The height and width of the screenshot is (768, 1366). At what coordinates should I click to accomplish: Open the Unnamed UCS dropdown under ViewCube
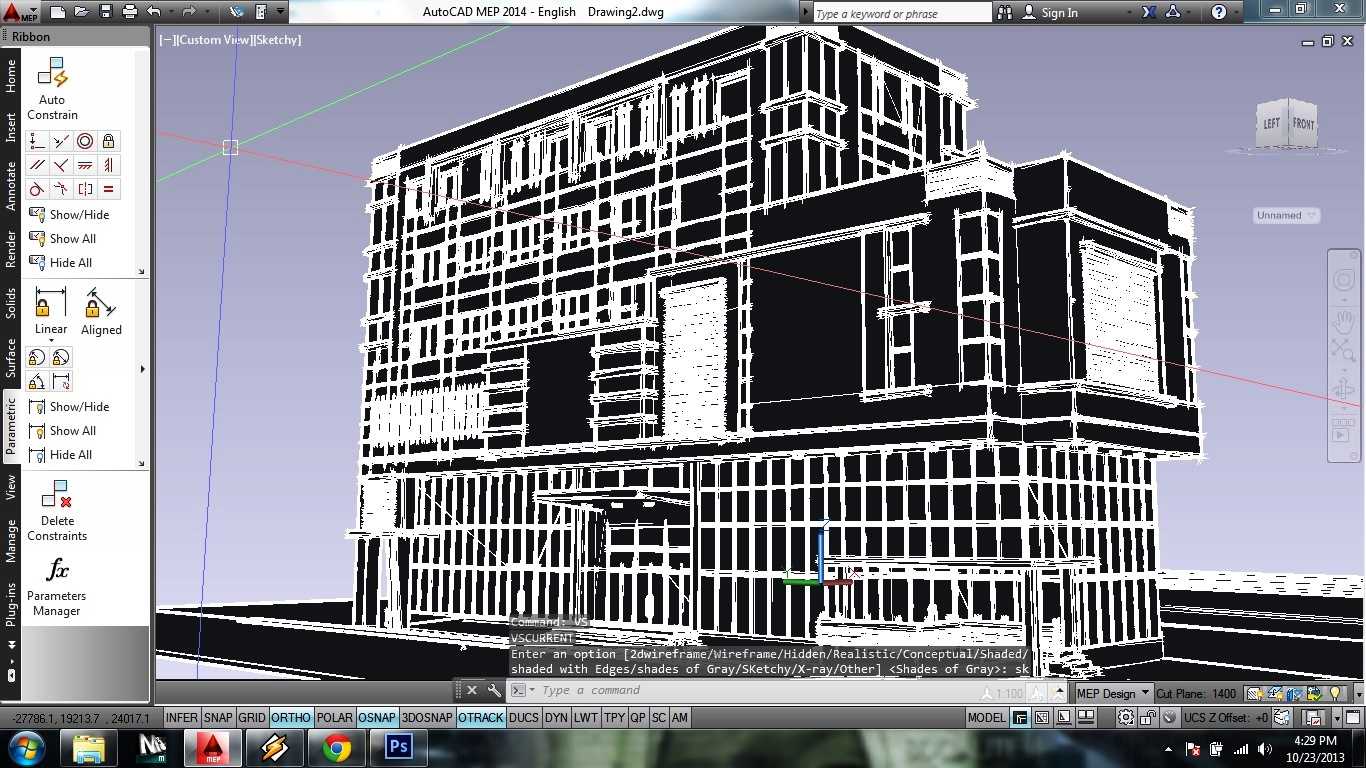(1286, 215)
